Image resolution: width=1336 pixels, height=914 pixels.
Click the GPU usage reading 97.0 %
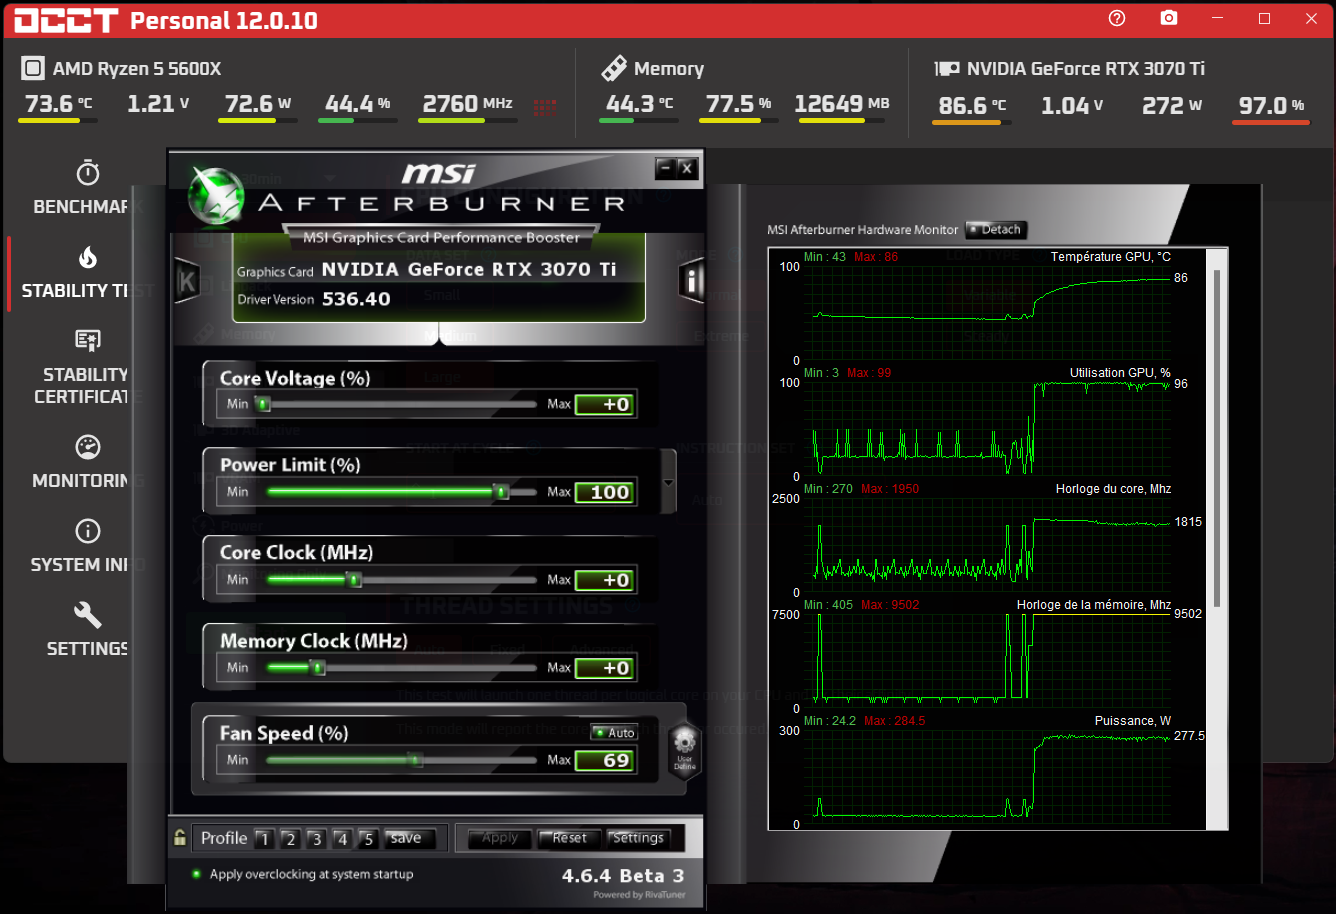[x=1271, y=106]
